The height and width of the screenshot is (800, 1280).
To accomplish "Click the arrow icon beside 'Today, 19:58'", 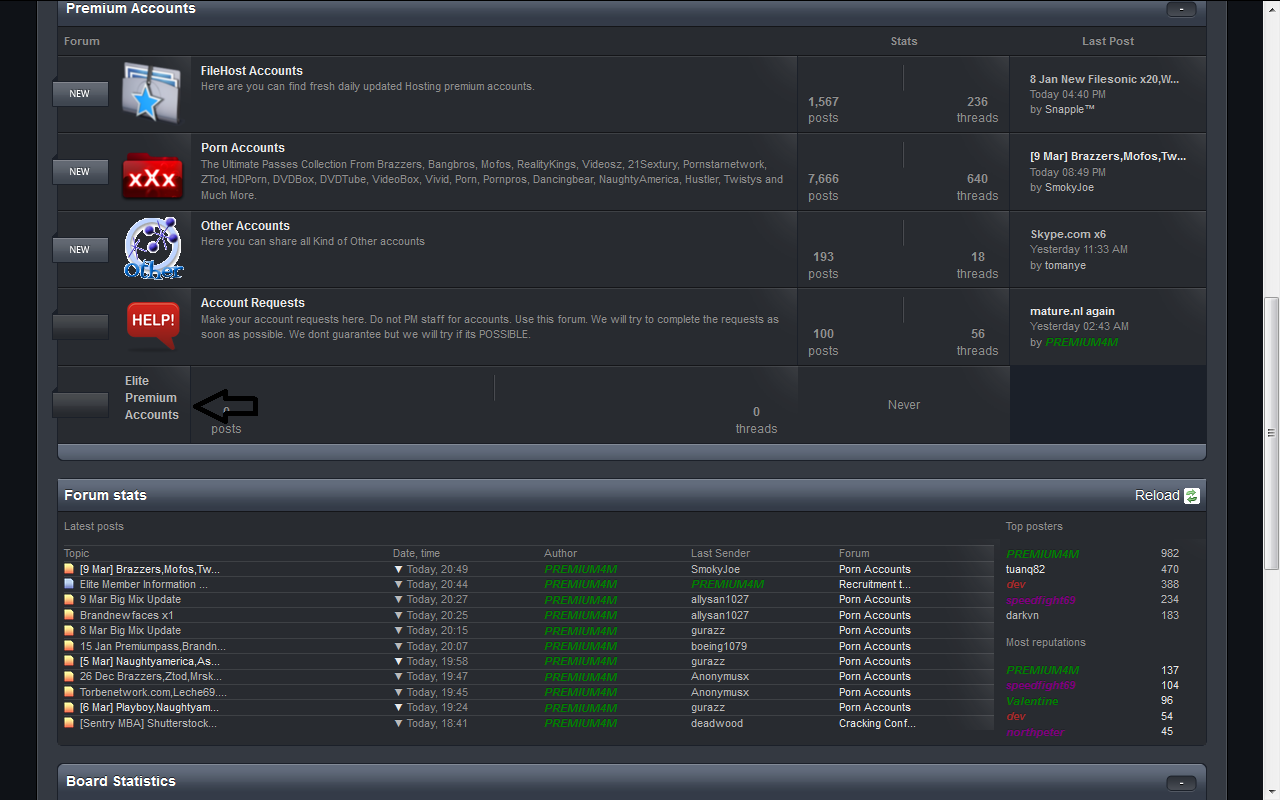I will (399, 662).
